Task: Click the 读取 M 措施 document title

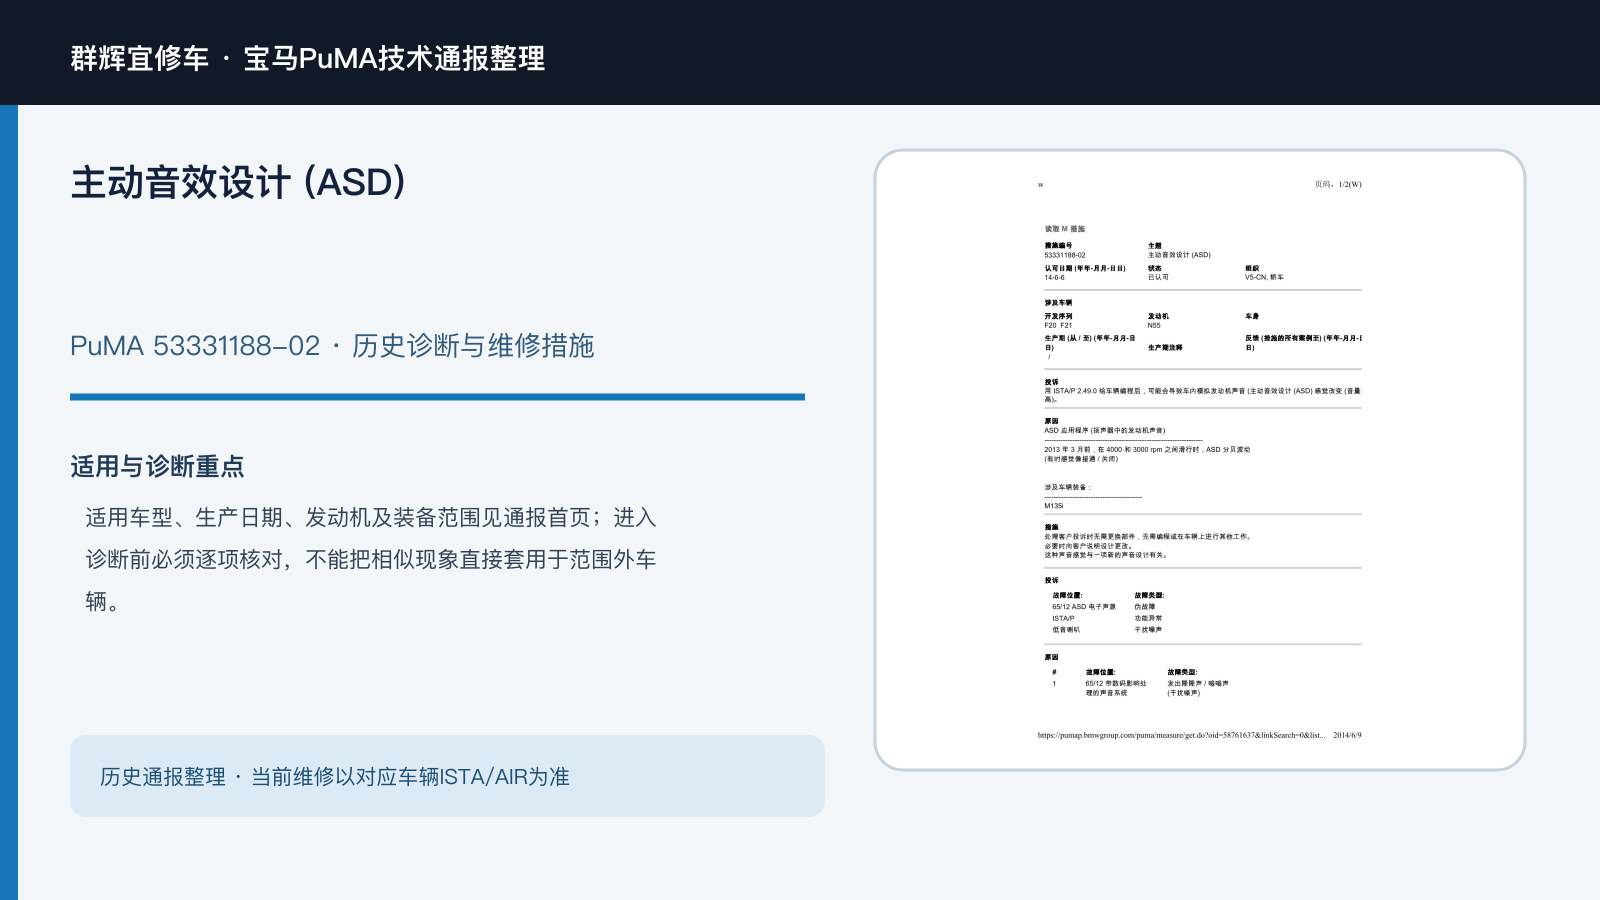Action: coord(1065,229)
